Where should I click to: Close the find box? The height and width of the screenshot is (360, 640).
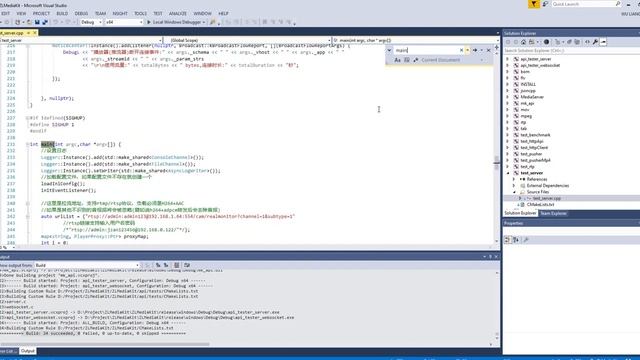point(489,50)
